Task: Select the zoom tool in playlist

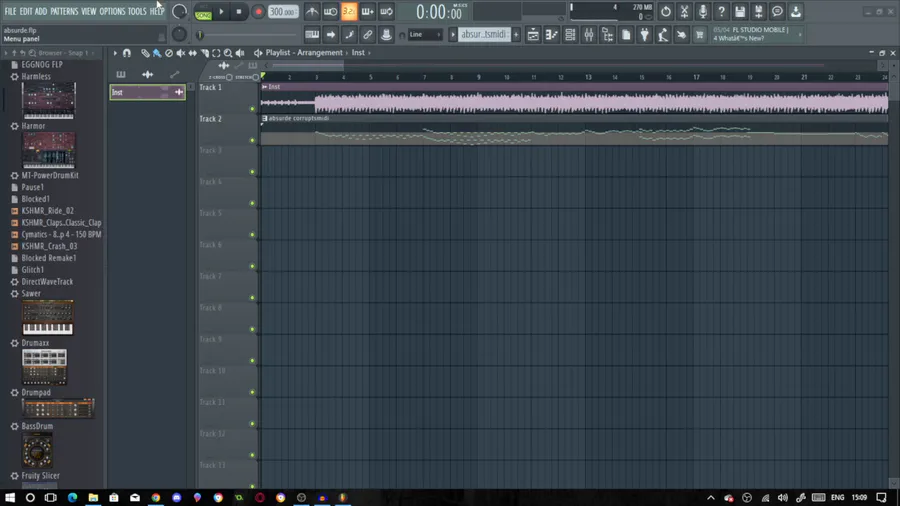Action: tap(228, 53)
